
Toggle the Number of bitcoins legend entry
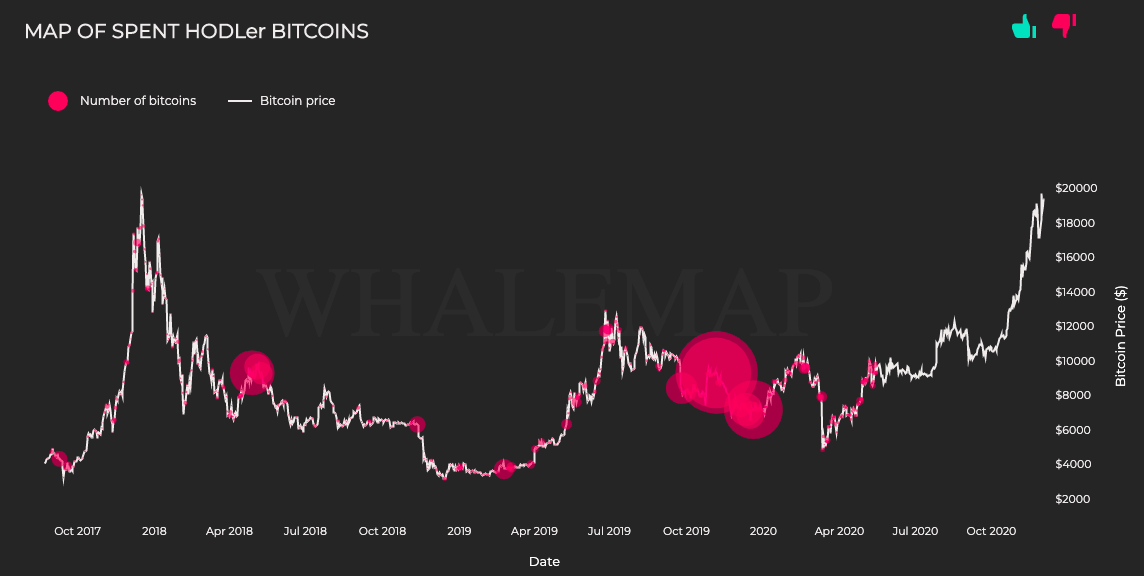pyautogui.click(x=122, y=101)
